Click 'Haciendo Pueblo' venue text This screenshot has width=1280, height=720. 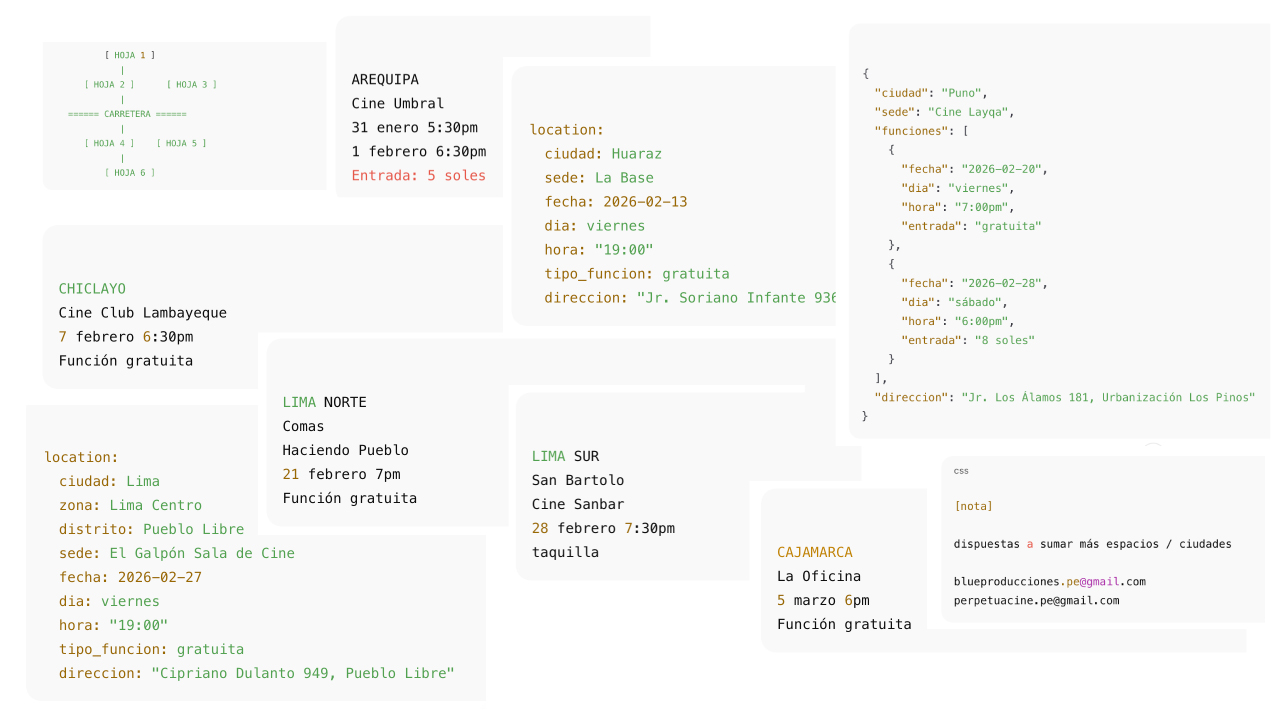pyautogui.click(x=345, y=450)
